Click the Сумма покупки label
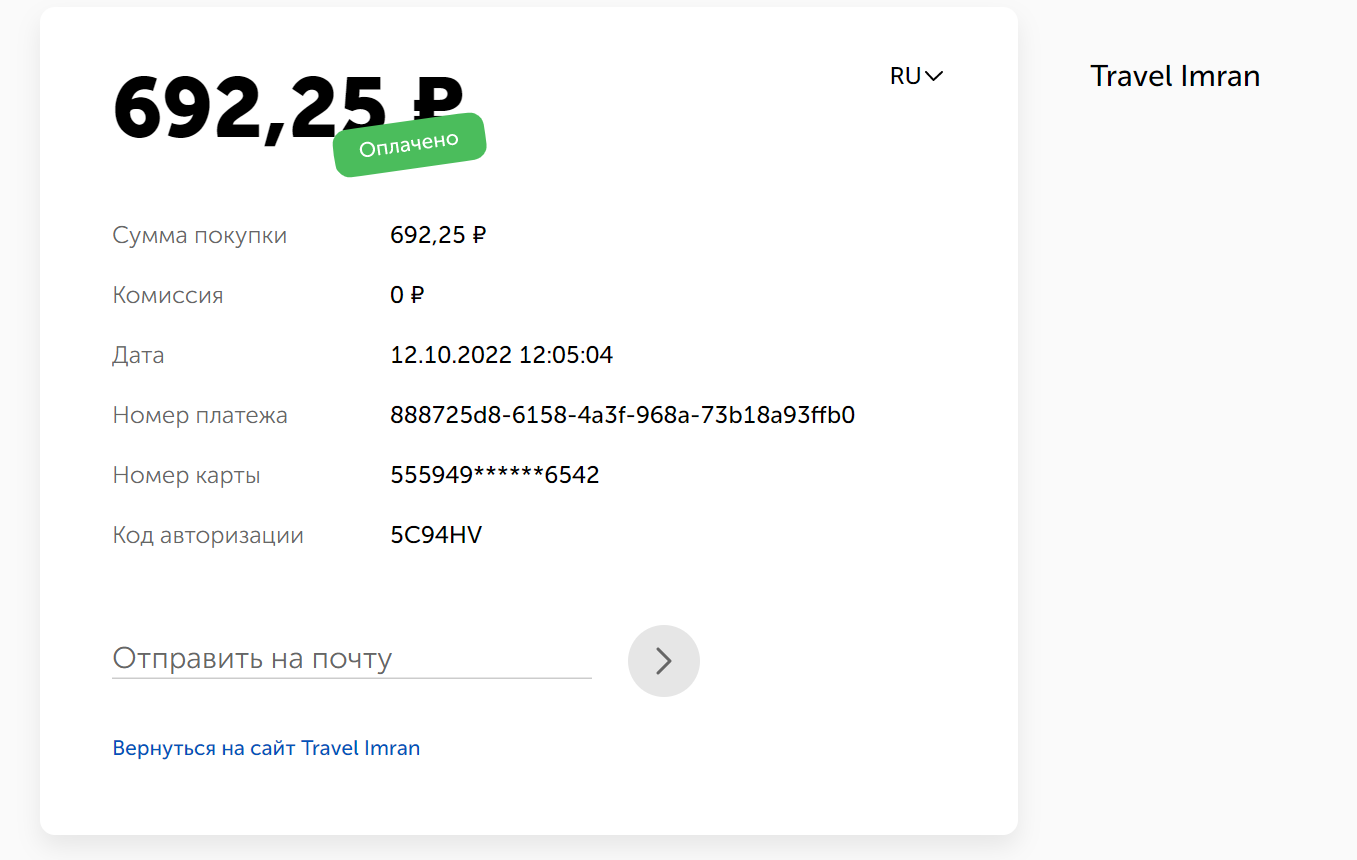 (x=200, y=236)
